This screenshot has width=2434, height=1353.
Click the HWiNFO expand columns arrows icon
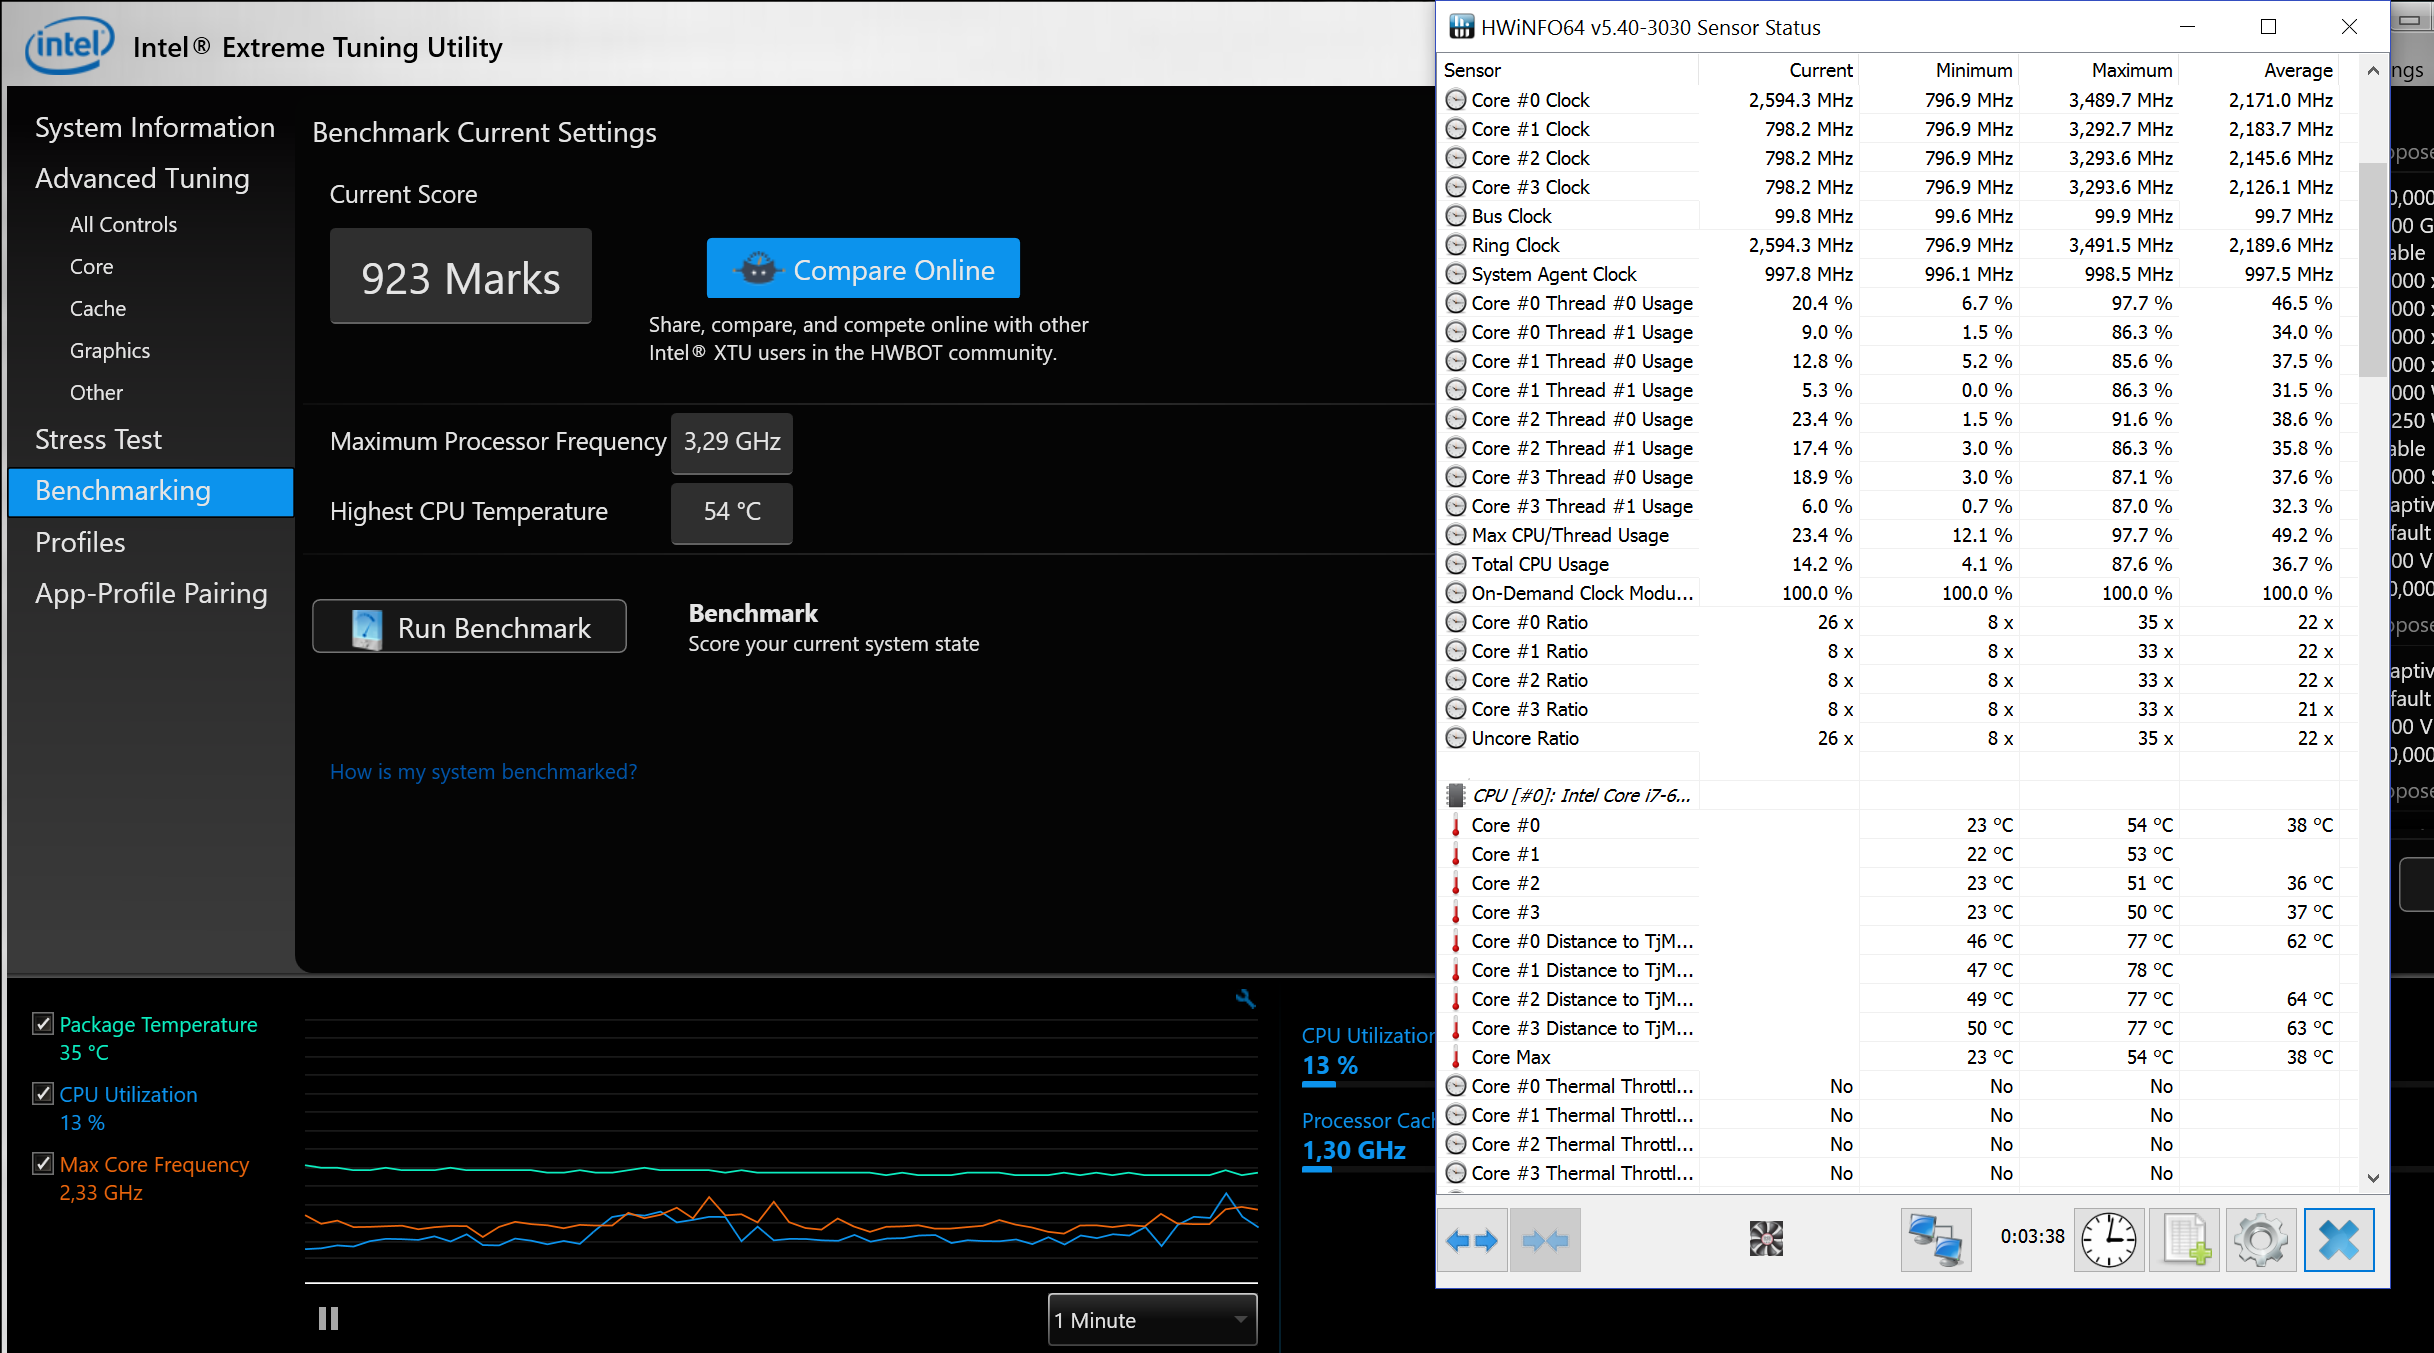[x=1472, y=1241]
